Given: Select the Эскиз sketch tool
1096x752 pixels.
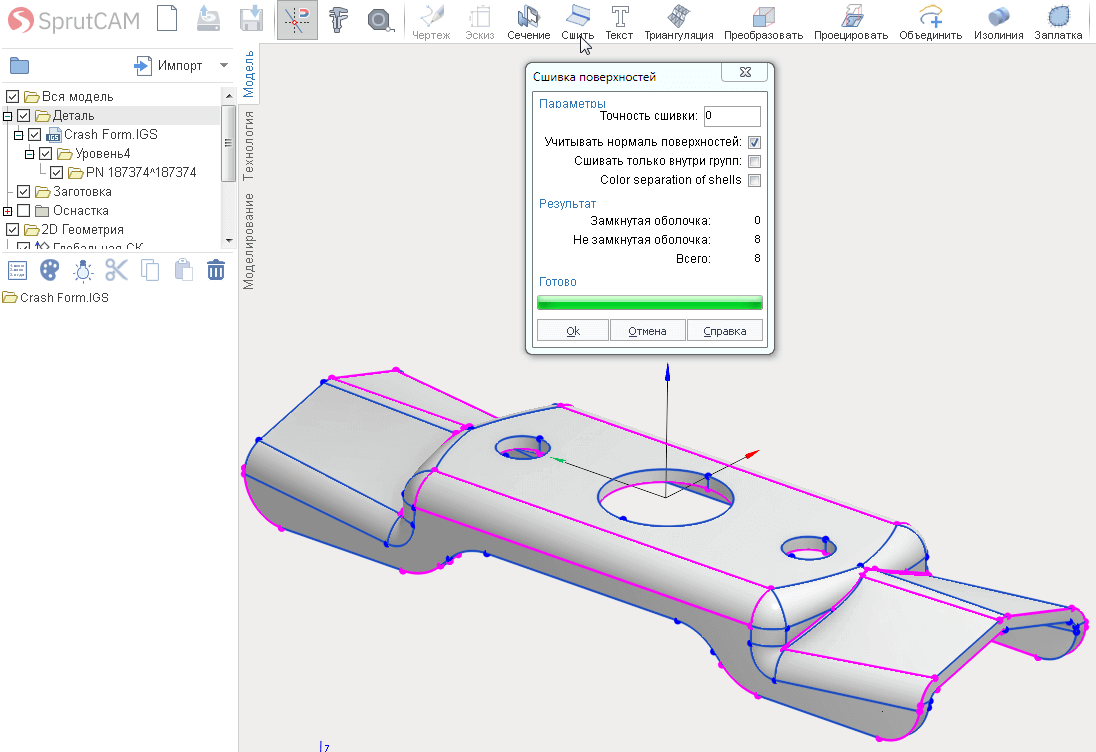Looking at the screenshot, I should click(480, 23).
